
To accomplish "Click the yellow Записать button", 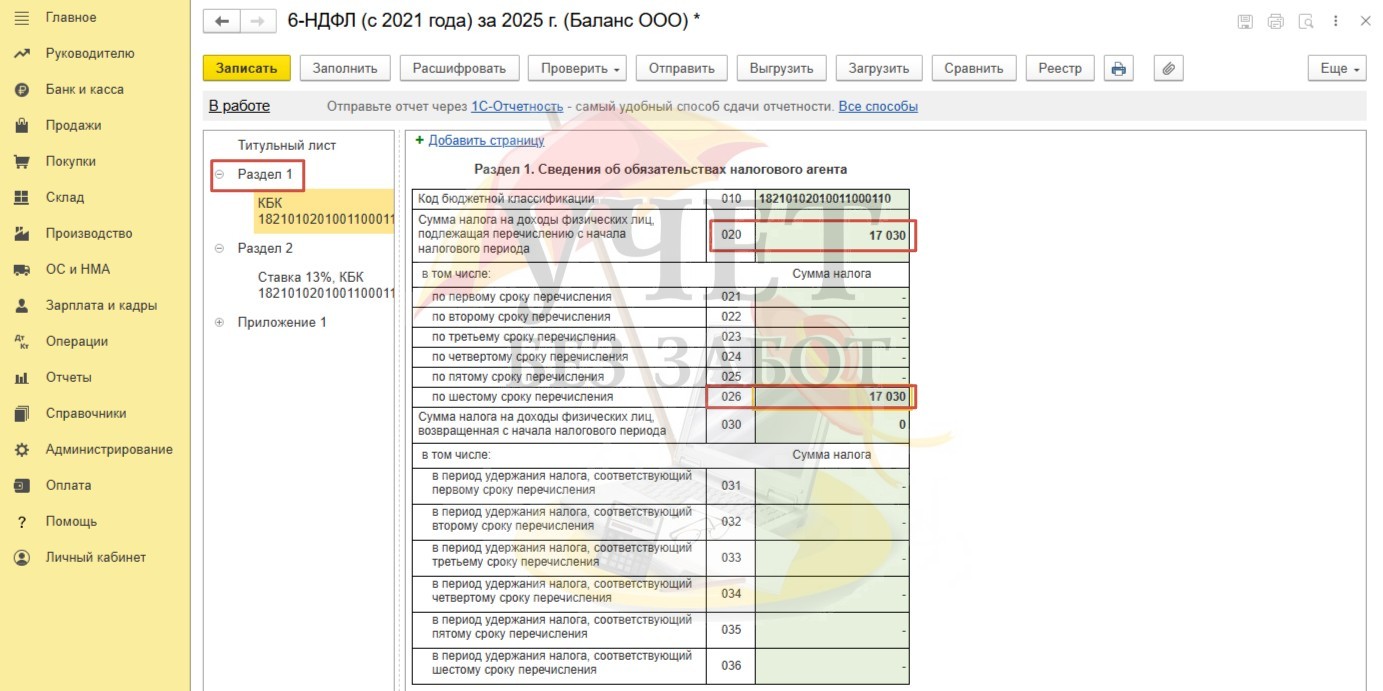I will 246,68.
